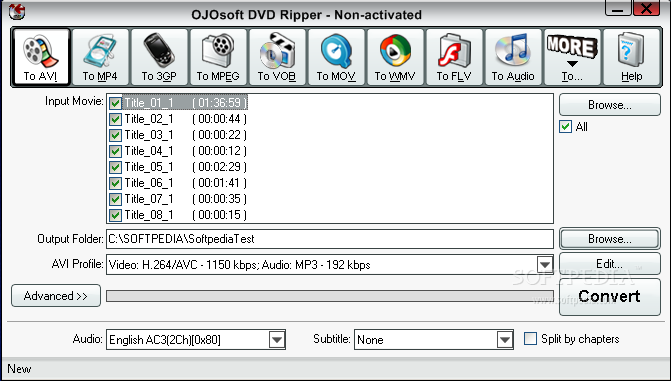The width and height of the screenshot is (671, 381).
Task: Uncheck the Title_08_1 checkbox
Action: click(115, 215)
